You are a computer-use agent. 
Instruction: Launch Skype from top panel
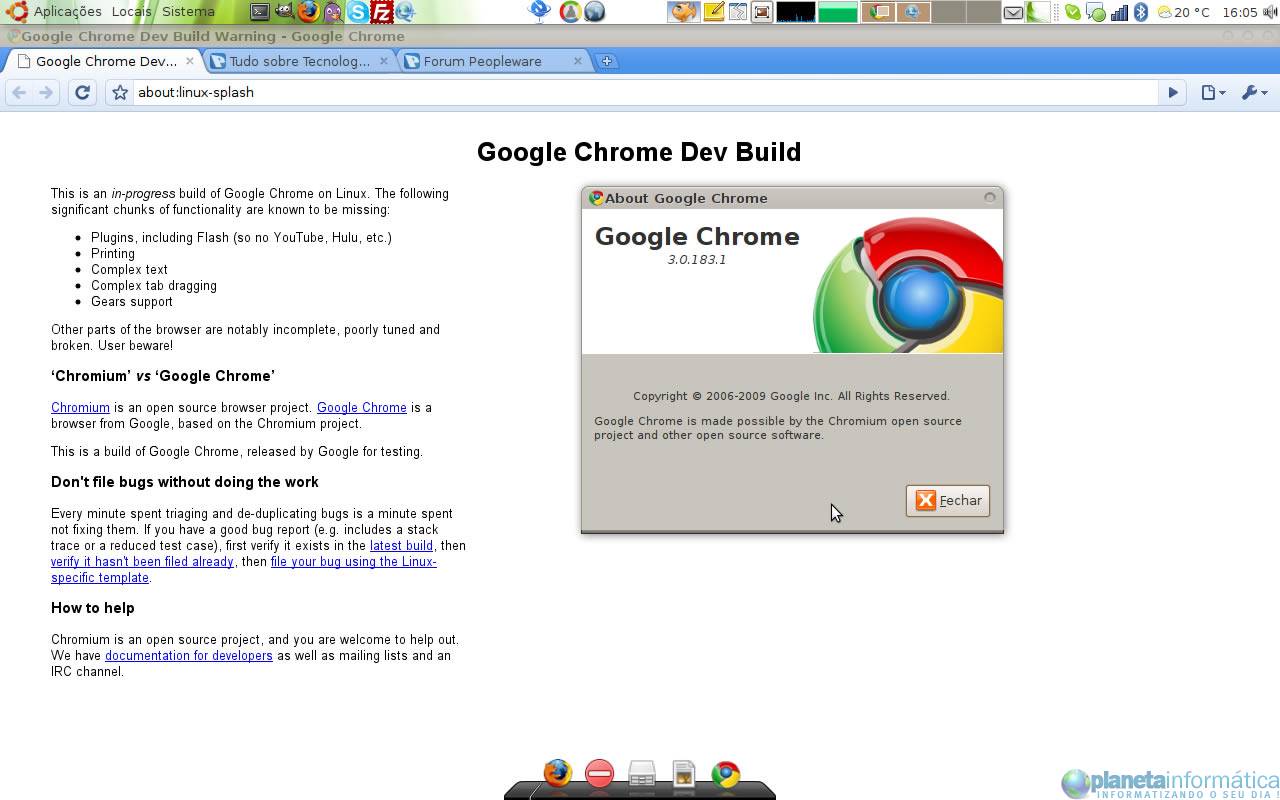click(x=357, y=12)
